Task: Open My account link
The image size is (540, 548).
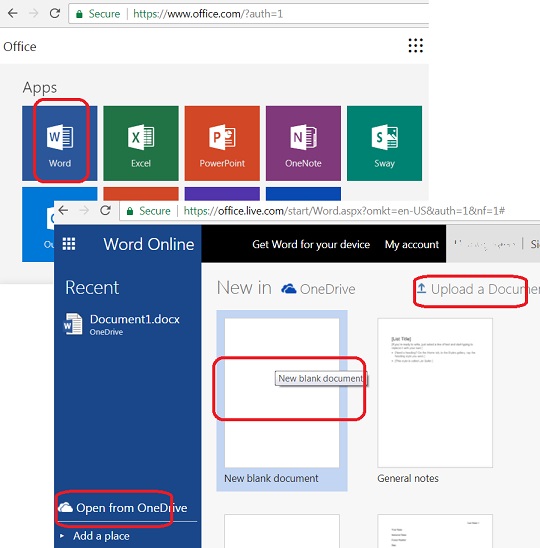Action: click(x=412, y=244)
